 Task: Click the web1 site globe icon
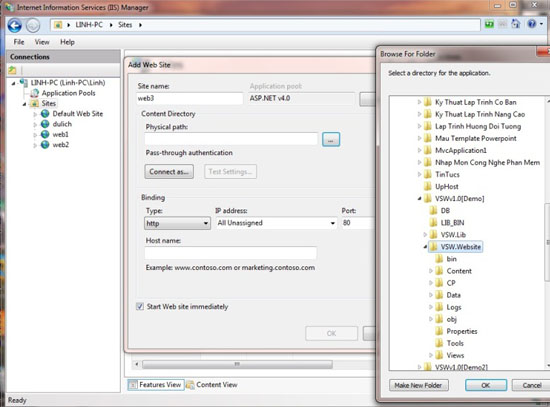click(45, 134)
